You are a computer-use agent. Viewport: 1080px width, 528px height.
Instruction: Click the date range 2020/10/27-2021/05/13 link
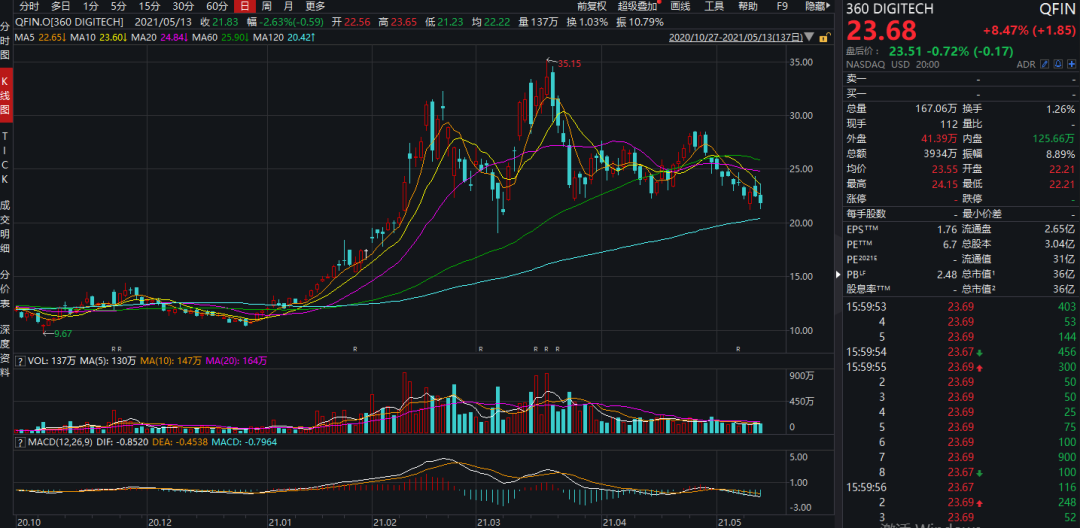coord(735,39)
